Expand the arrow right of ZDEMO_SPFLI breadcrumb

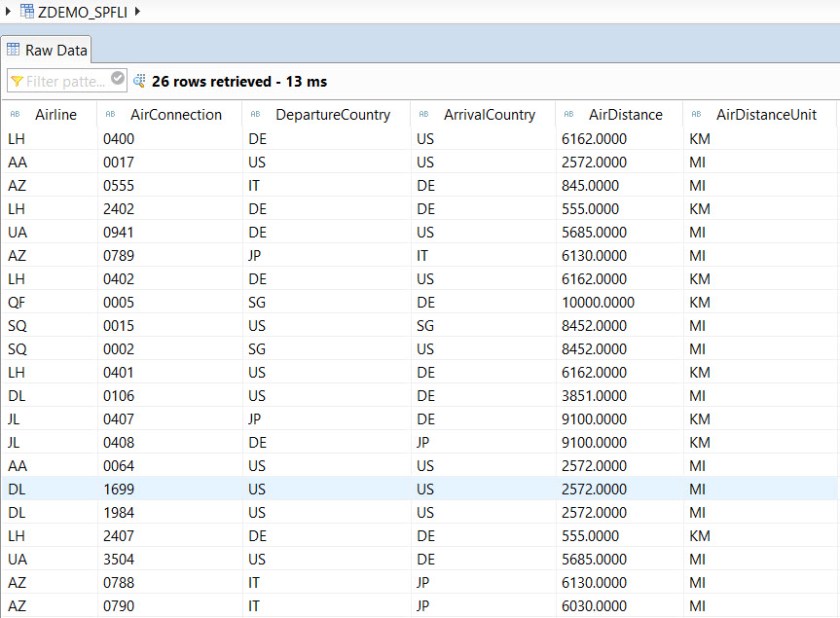pos(136,11)
